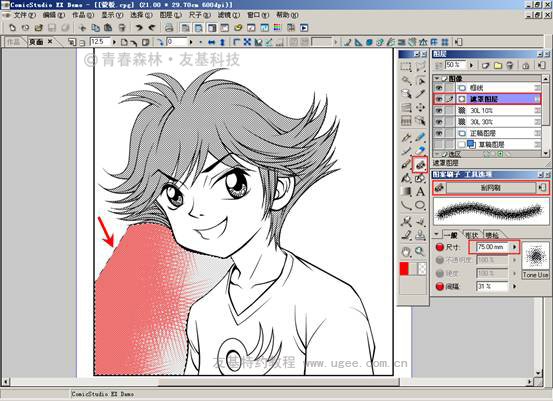The image size is (553, 401).
Task: Hide the 30L 30% tone layer
Action: tap(439, 122)
